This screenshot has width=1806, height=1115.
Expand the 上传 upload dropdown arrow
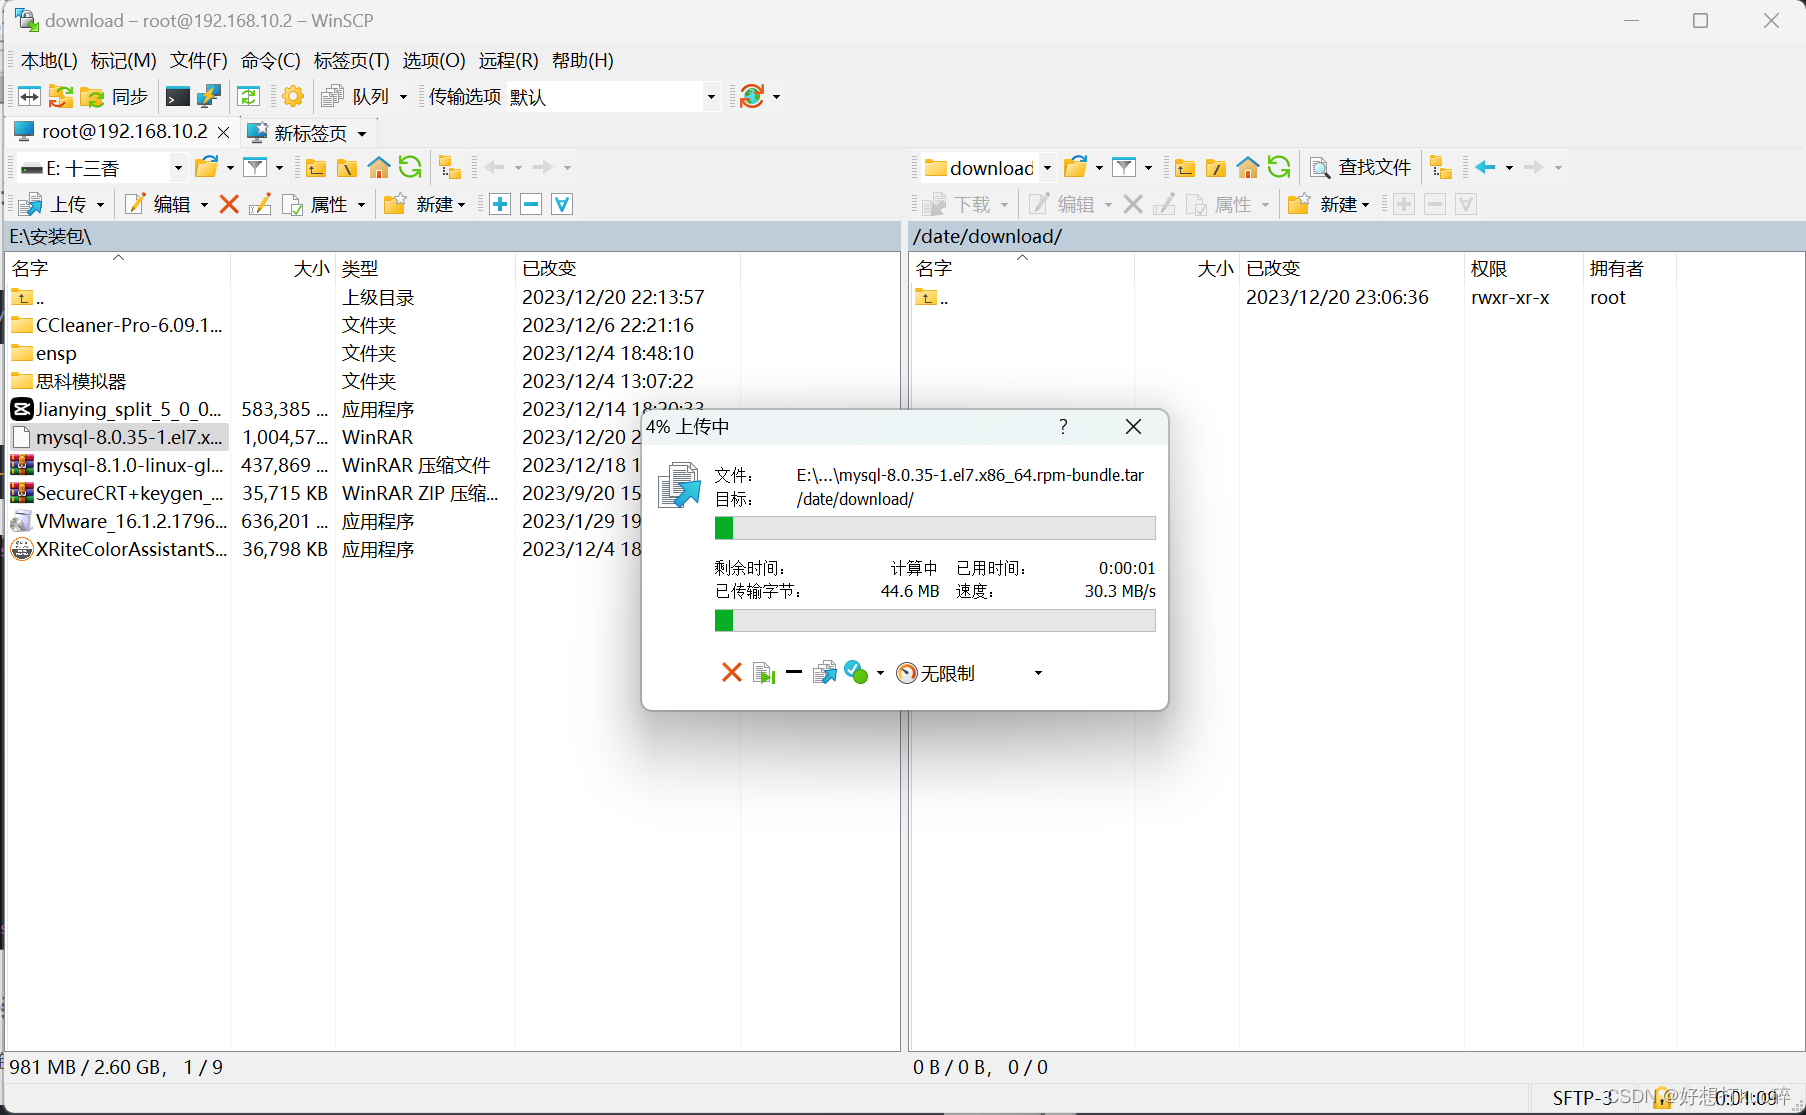coord(100,205)
